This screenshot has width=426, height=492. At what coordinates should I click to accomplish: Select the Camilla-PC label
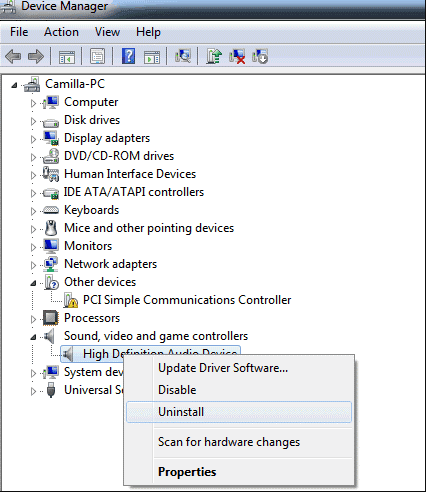tap(75, 84)
